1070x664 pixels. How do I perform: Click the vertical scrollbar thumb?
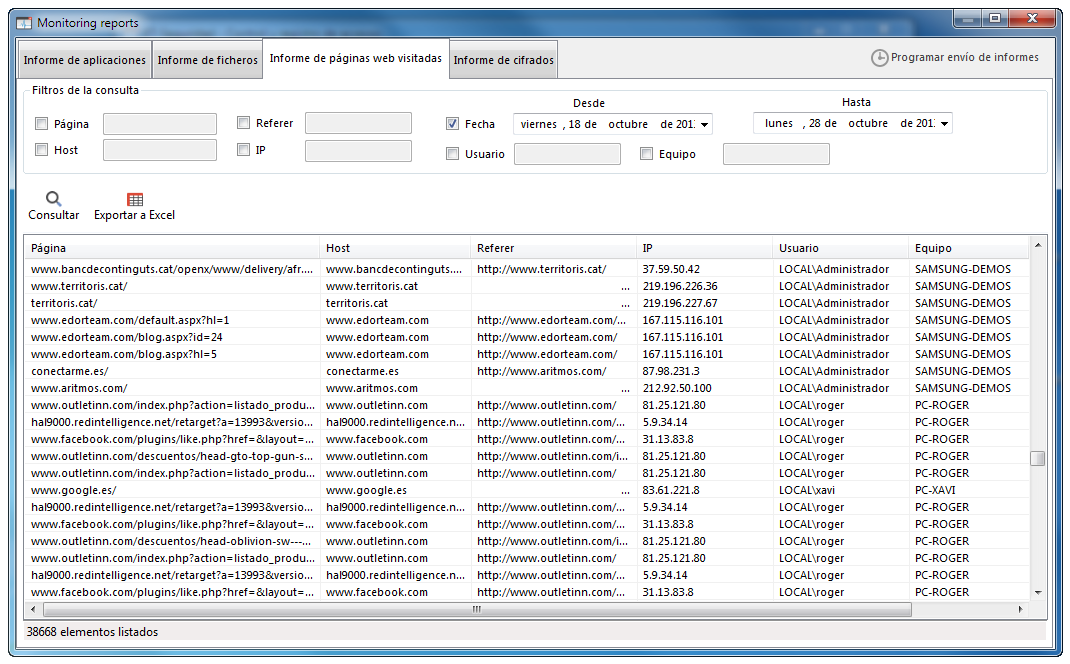[1038, 458]
